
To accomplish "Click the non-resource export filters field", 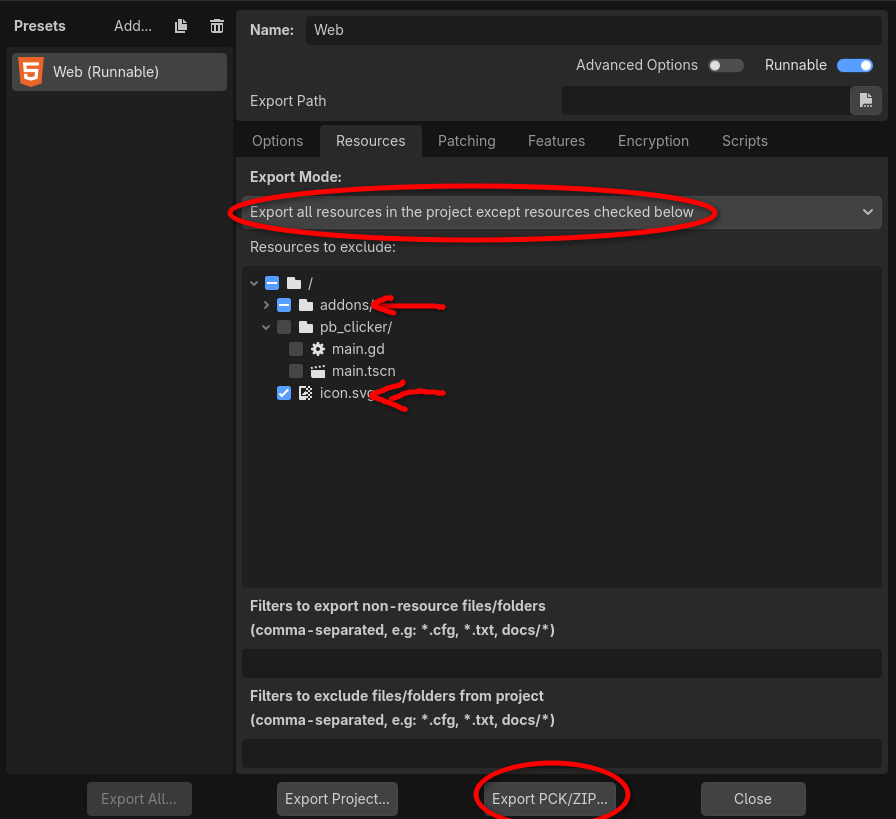I will tap(561, 664).
